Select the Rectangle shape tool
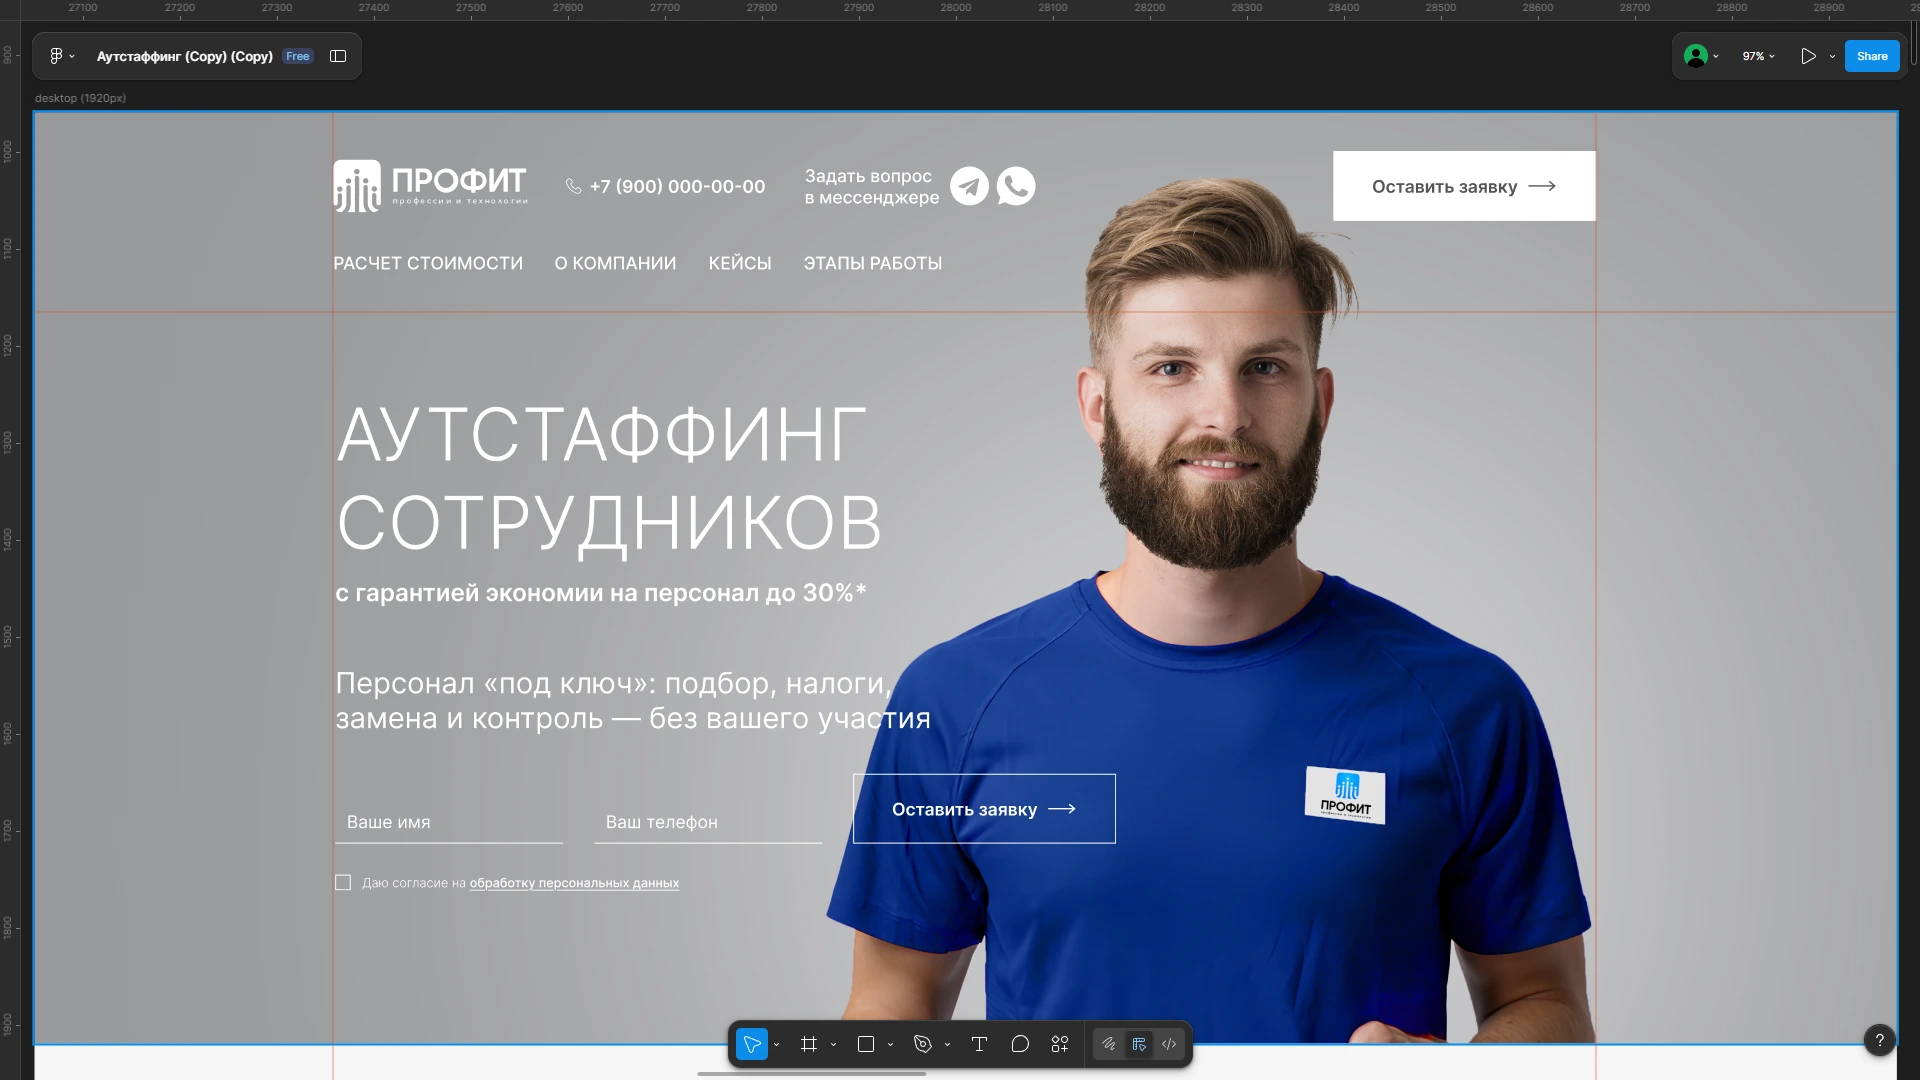 tap(866, 1044)
